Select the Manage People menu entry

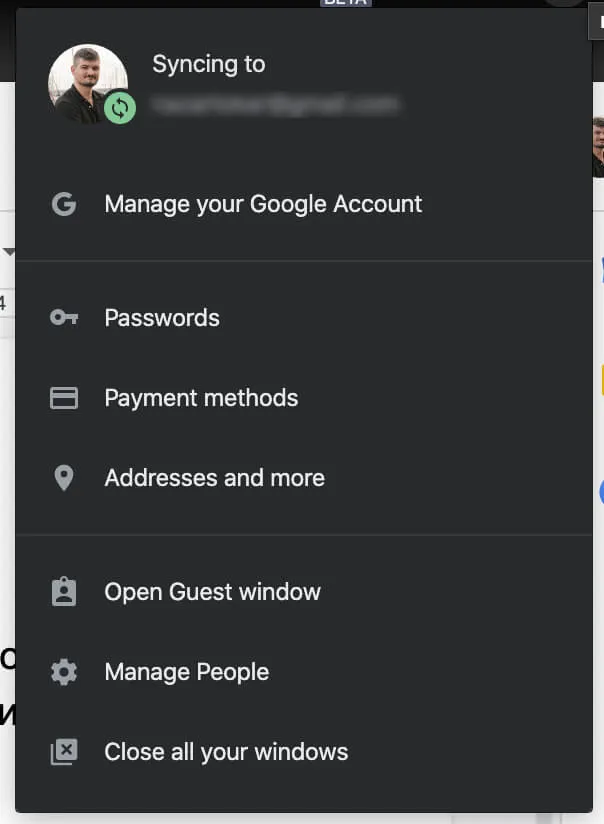pos(186,671)
